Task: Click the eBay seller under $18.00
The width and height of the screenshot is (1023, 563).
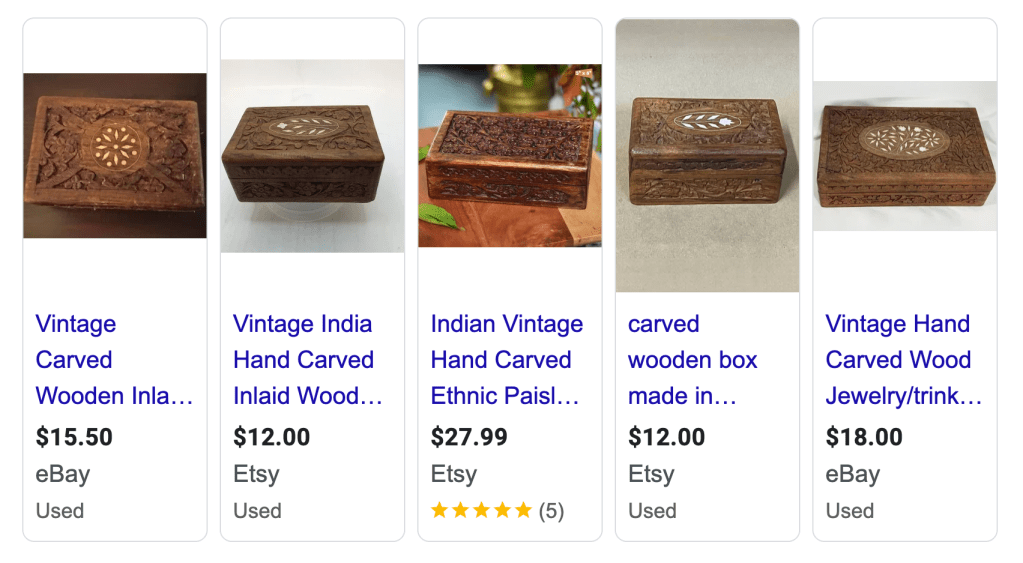Action: 853,474
